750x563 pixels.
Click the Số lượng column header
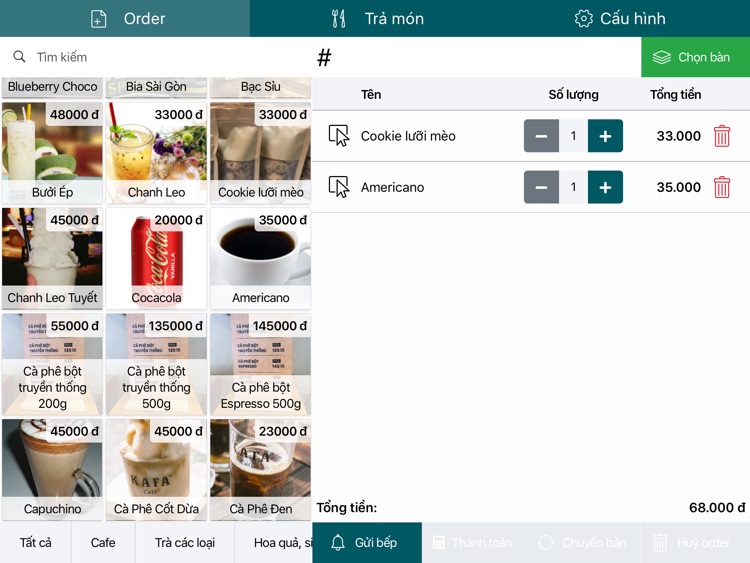[x=574, y=94]
